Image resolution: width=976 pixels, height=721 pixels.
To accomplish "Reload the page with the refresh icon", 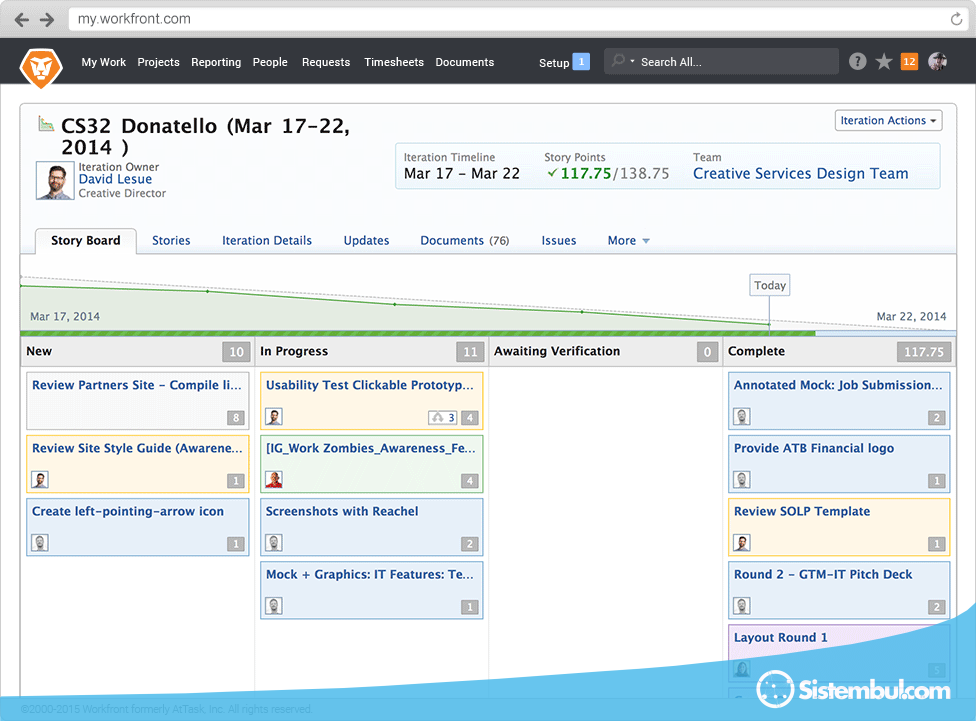I will [956, 19].
